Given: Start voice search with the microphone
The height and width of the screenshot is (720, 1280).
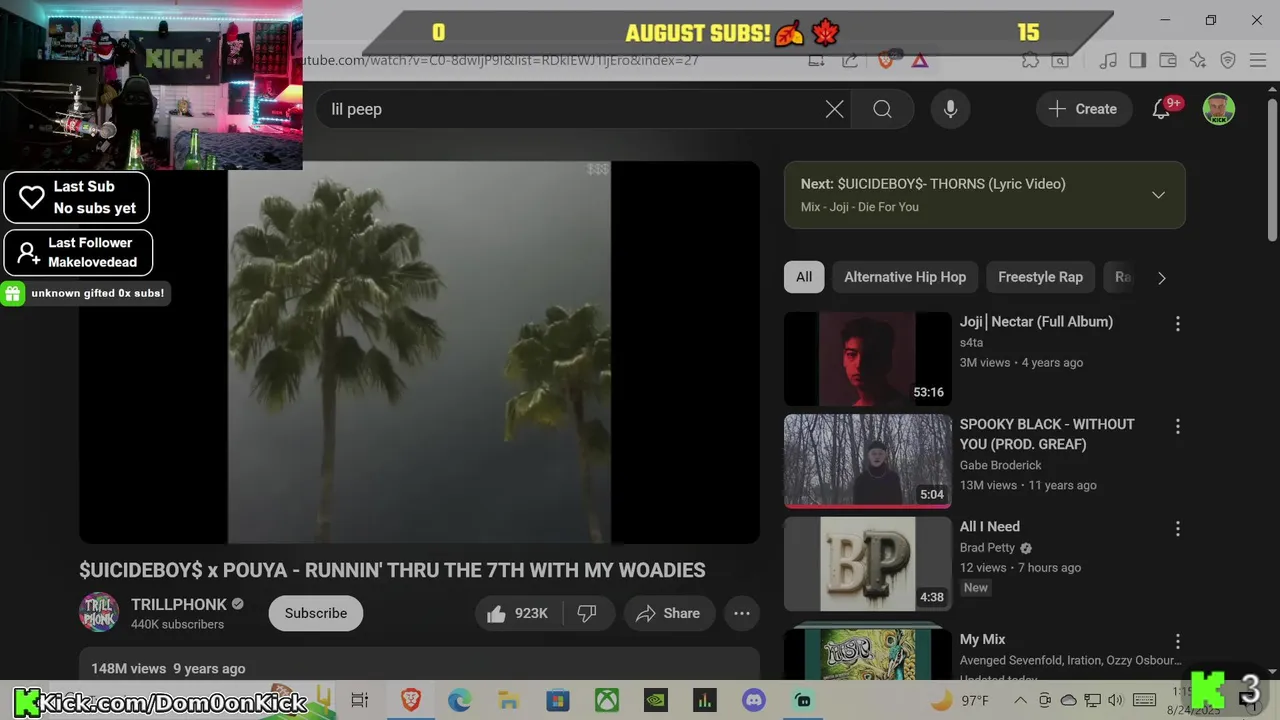Looking at the screenshot, I should tap(950, 109).
